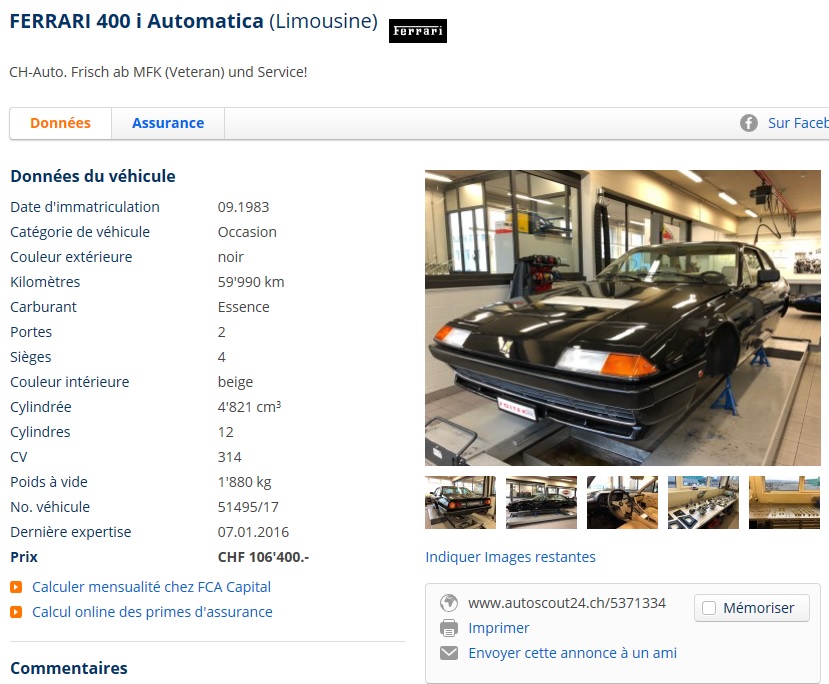Open the Assurance tab
Screen dimensions: 829x684
tap(168, 123)
